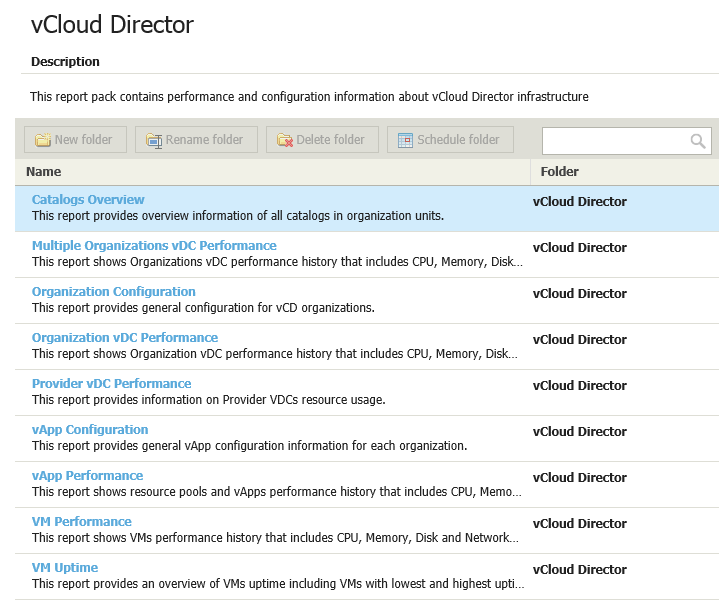The height and width of the screenshot is (603, 719).
Task: Click the Rename folder button
Action: click(196, 139)
